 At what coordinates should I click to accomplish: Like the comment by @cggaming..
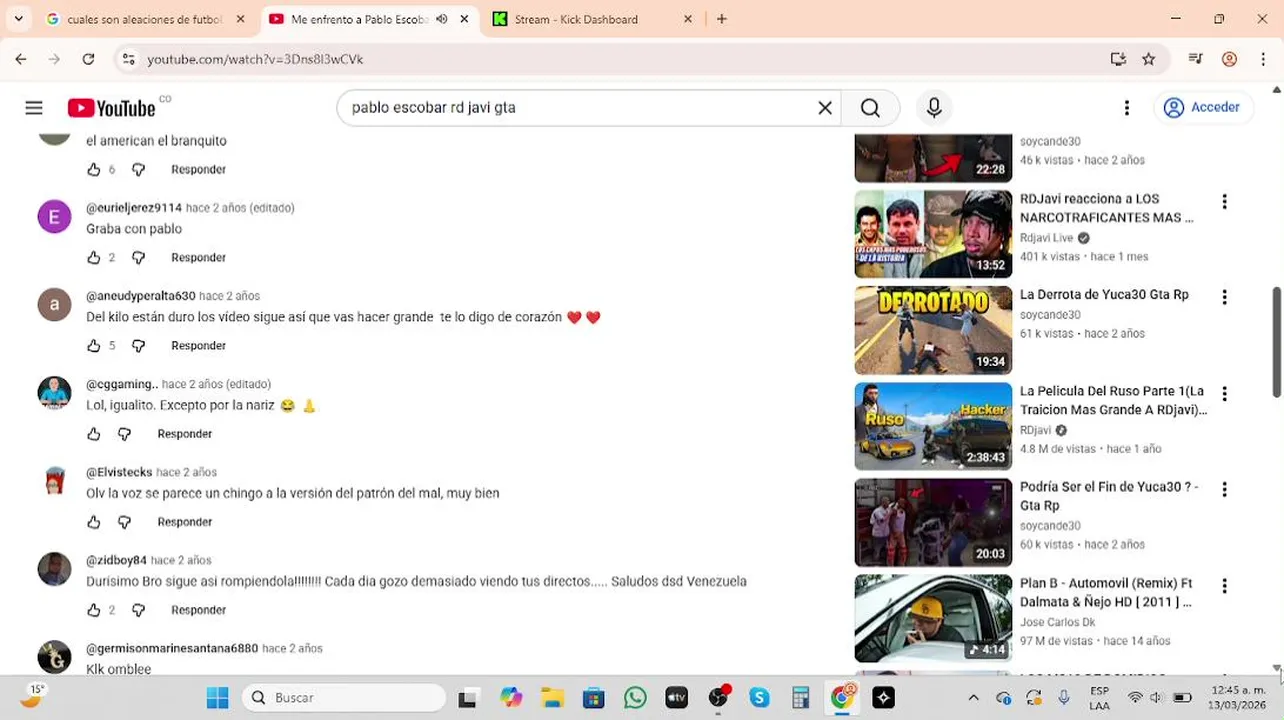[94, 434]
